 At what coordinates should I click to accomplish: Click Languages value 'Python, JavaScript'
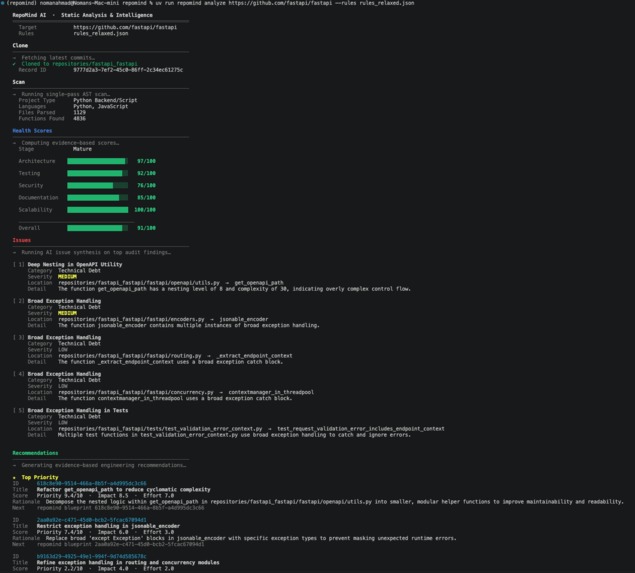point(100,106)
